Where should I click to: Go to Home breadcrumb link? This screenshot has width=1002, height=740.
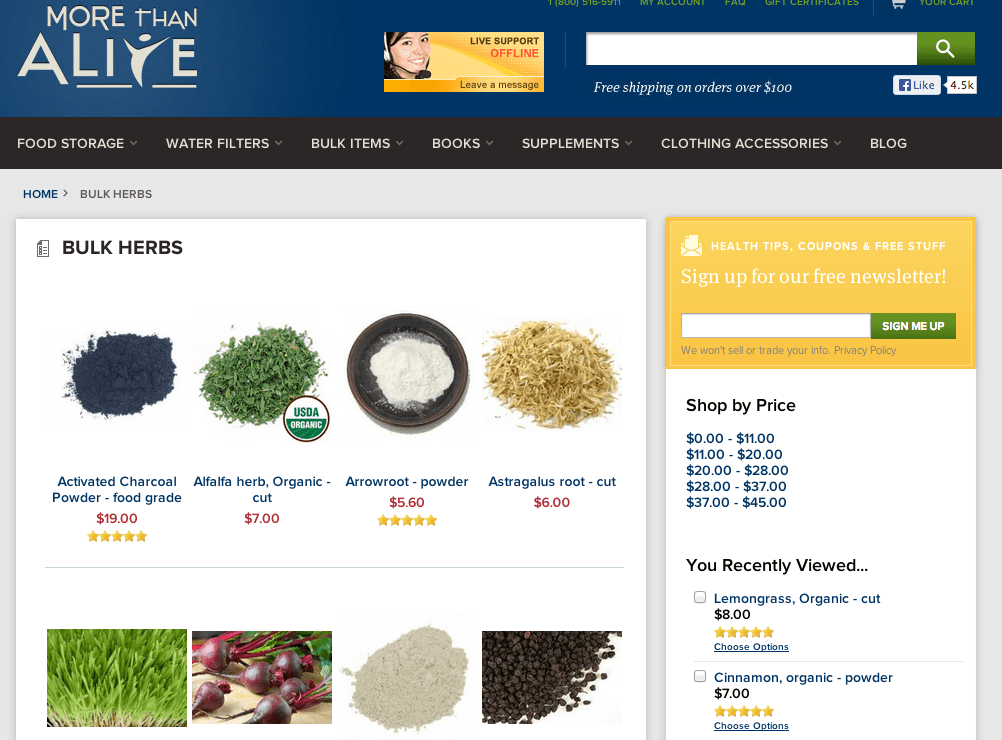click(40, 194)
